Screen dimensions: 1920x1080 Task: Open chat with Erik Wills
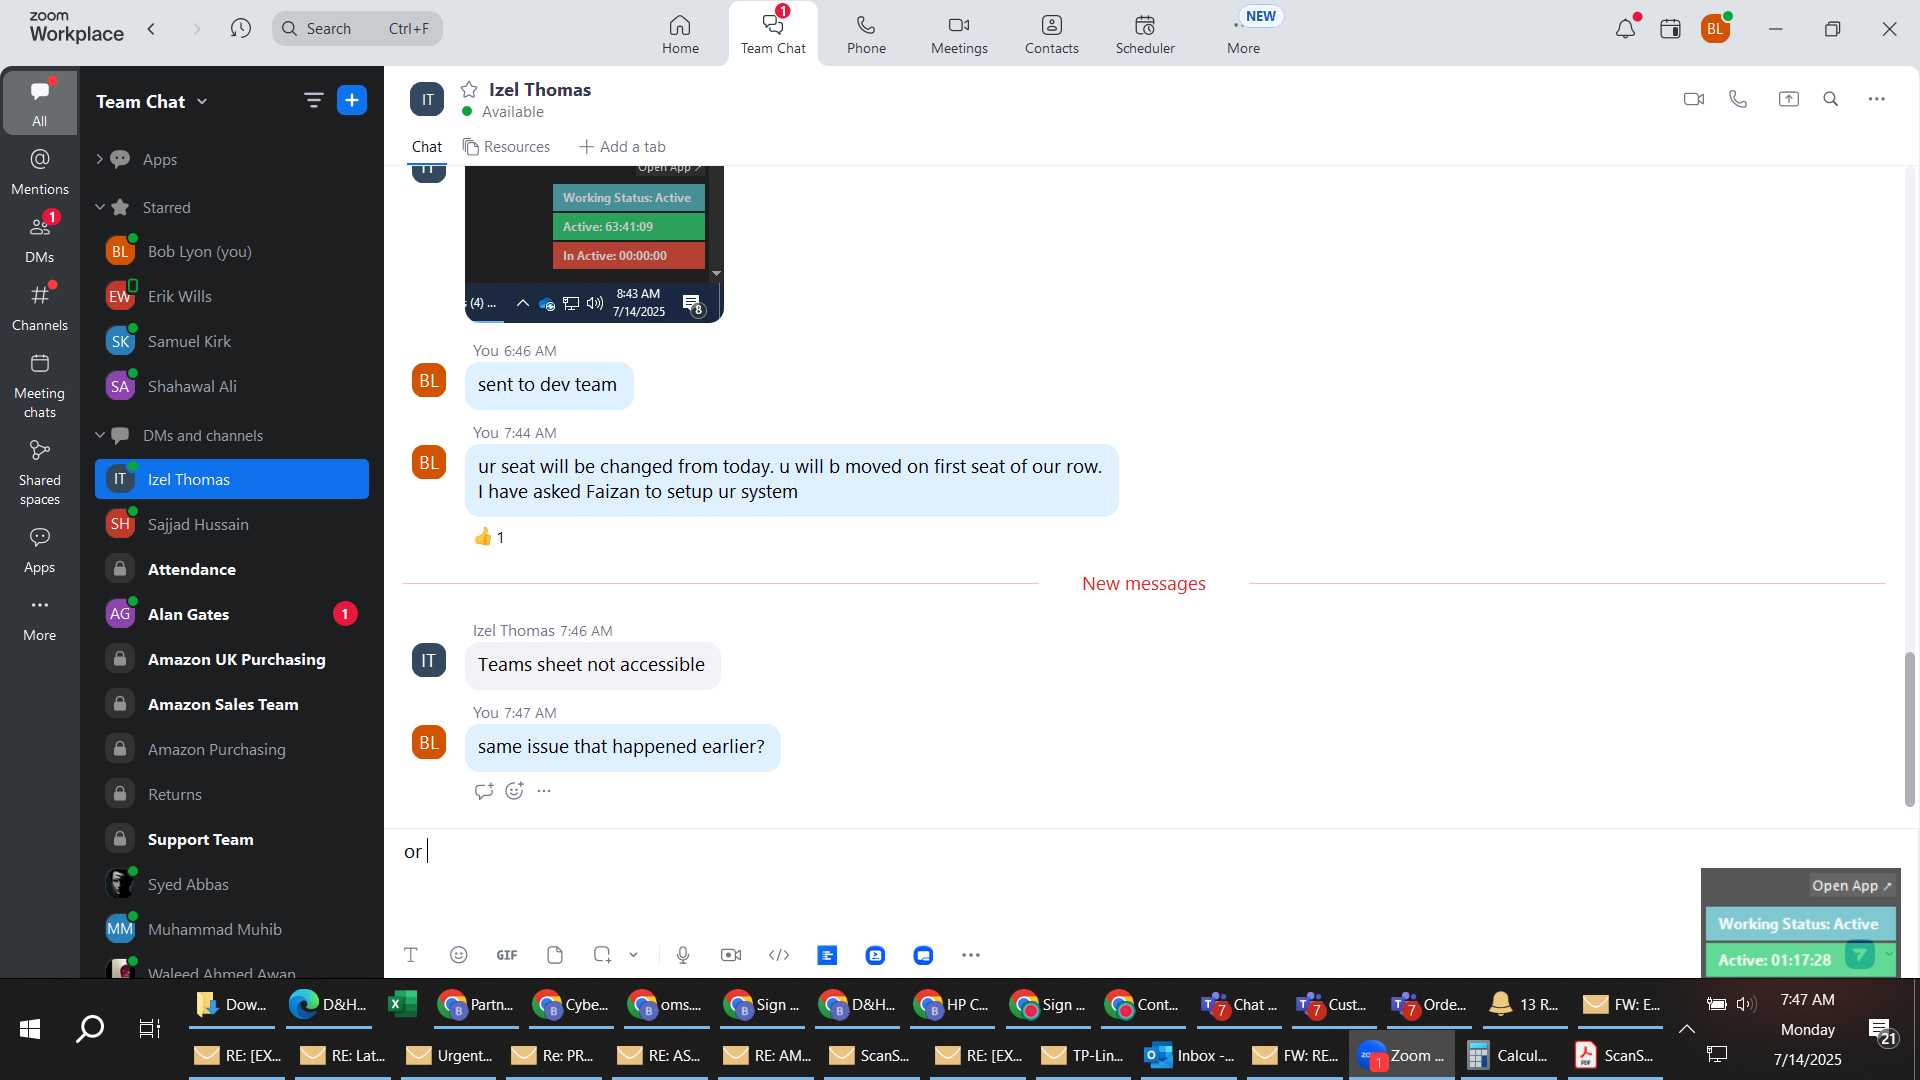[x=232, y=296]
